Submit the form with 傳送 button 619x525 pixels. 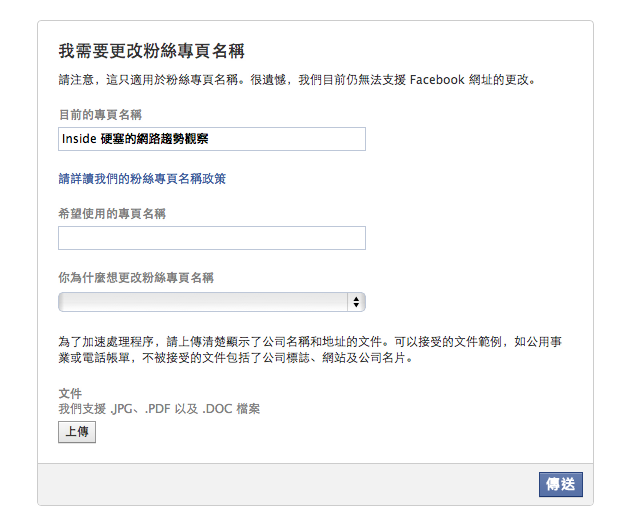point(561,484)
